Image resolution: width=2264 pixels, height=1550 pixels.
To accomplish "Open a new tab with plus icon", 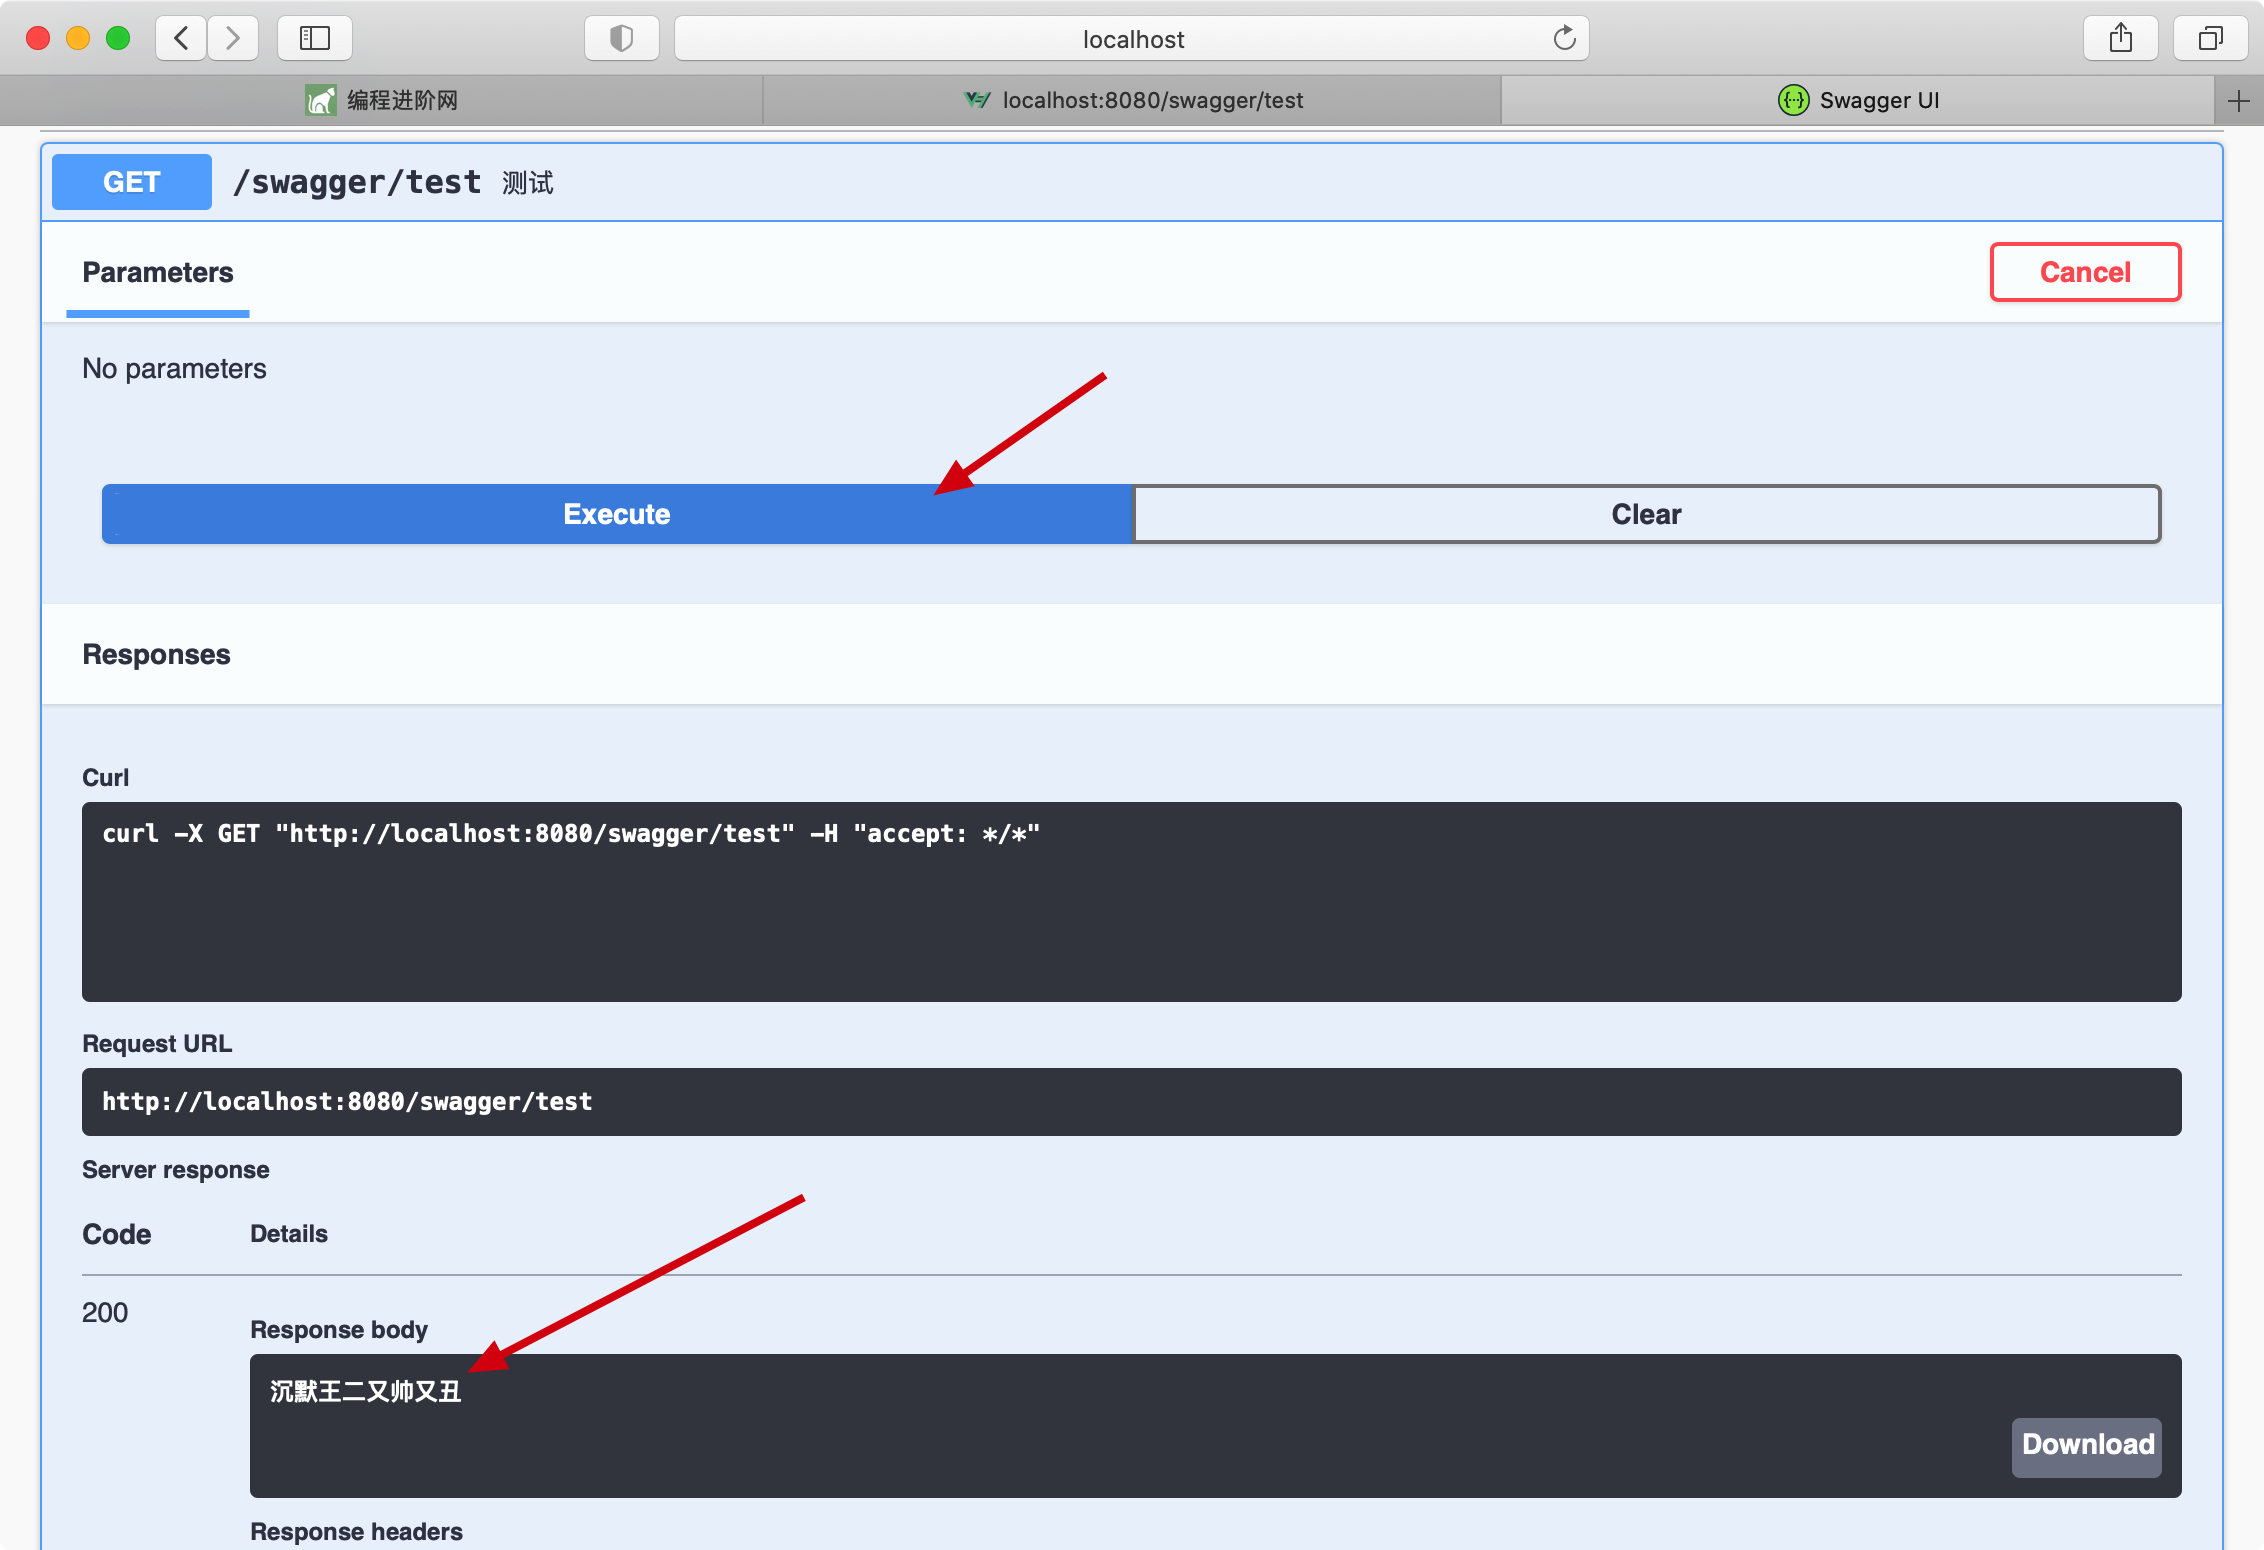I will coord(2238,100).
